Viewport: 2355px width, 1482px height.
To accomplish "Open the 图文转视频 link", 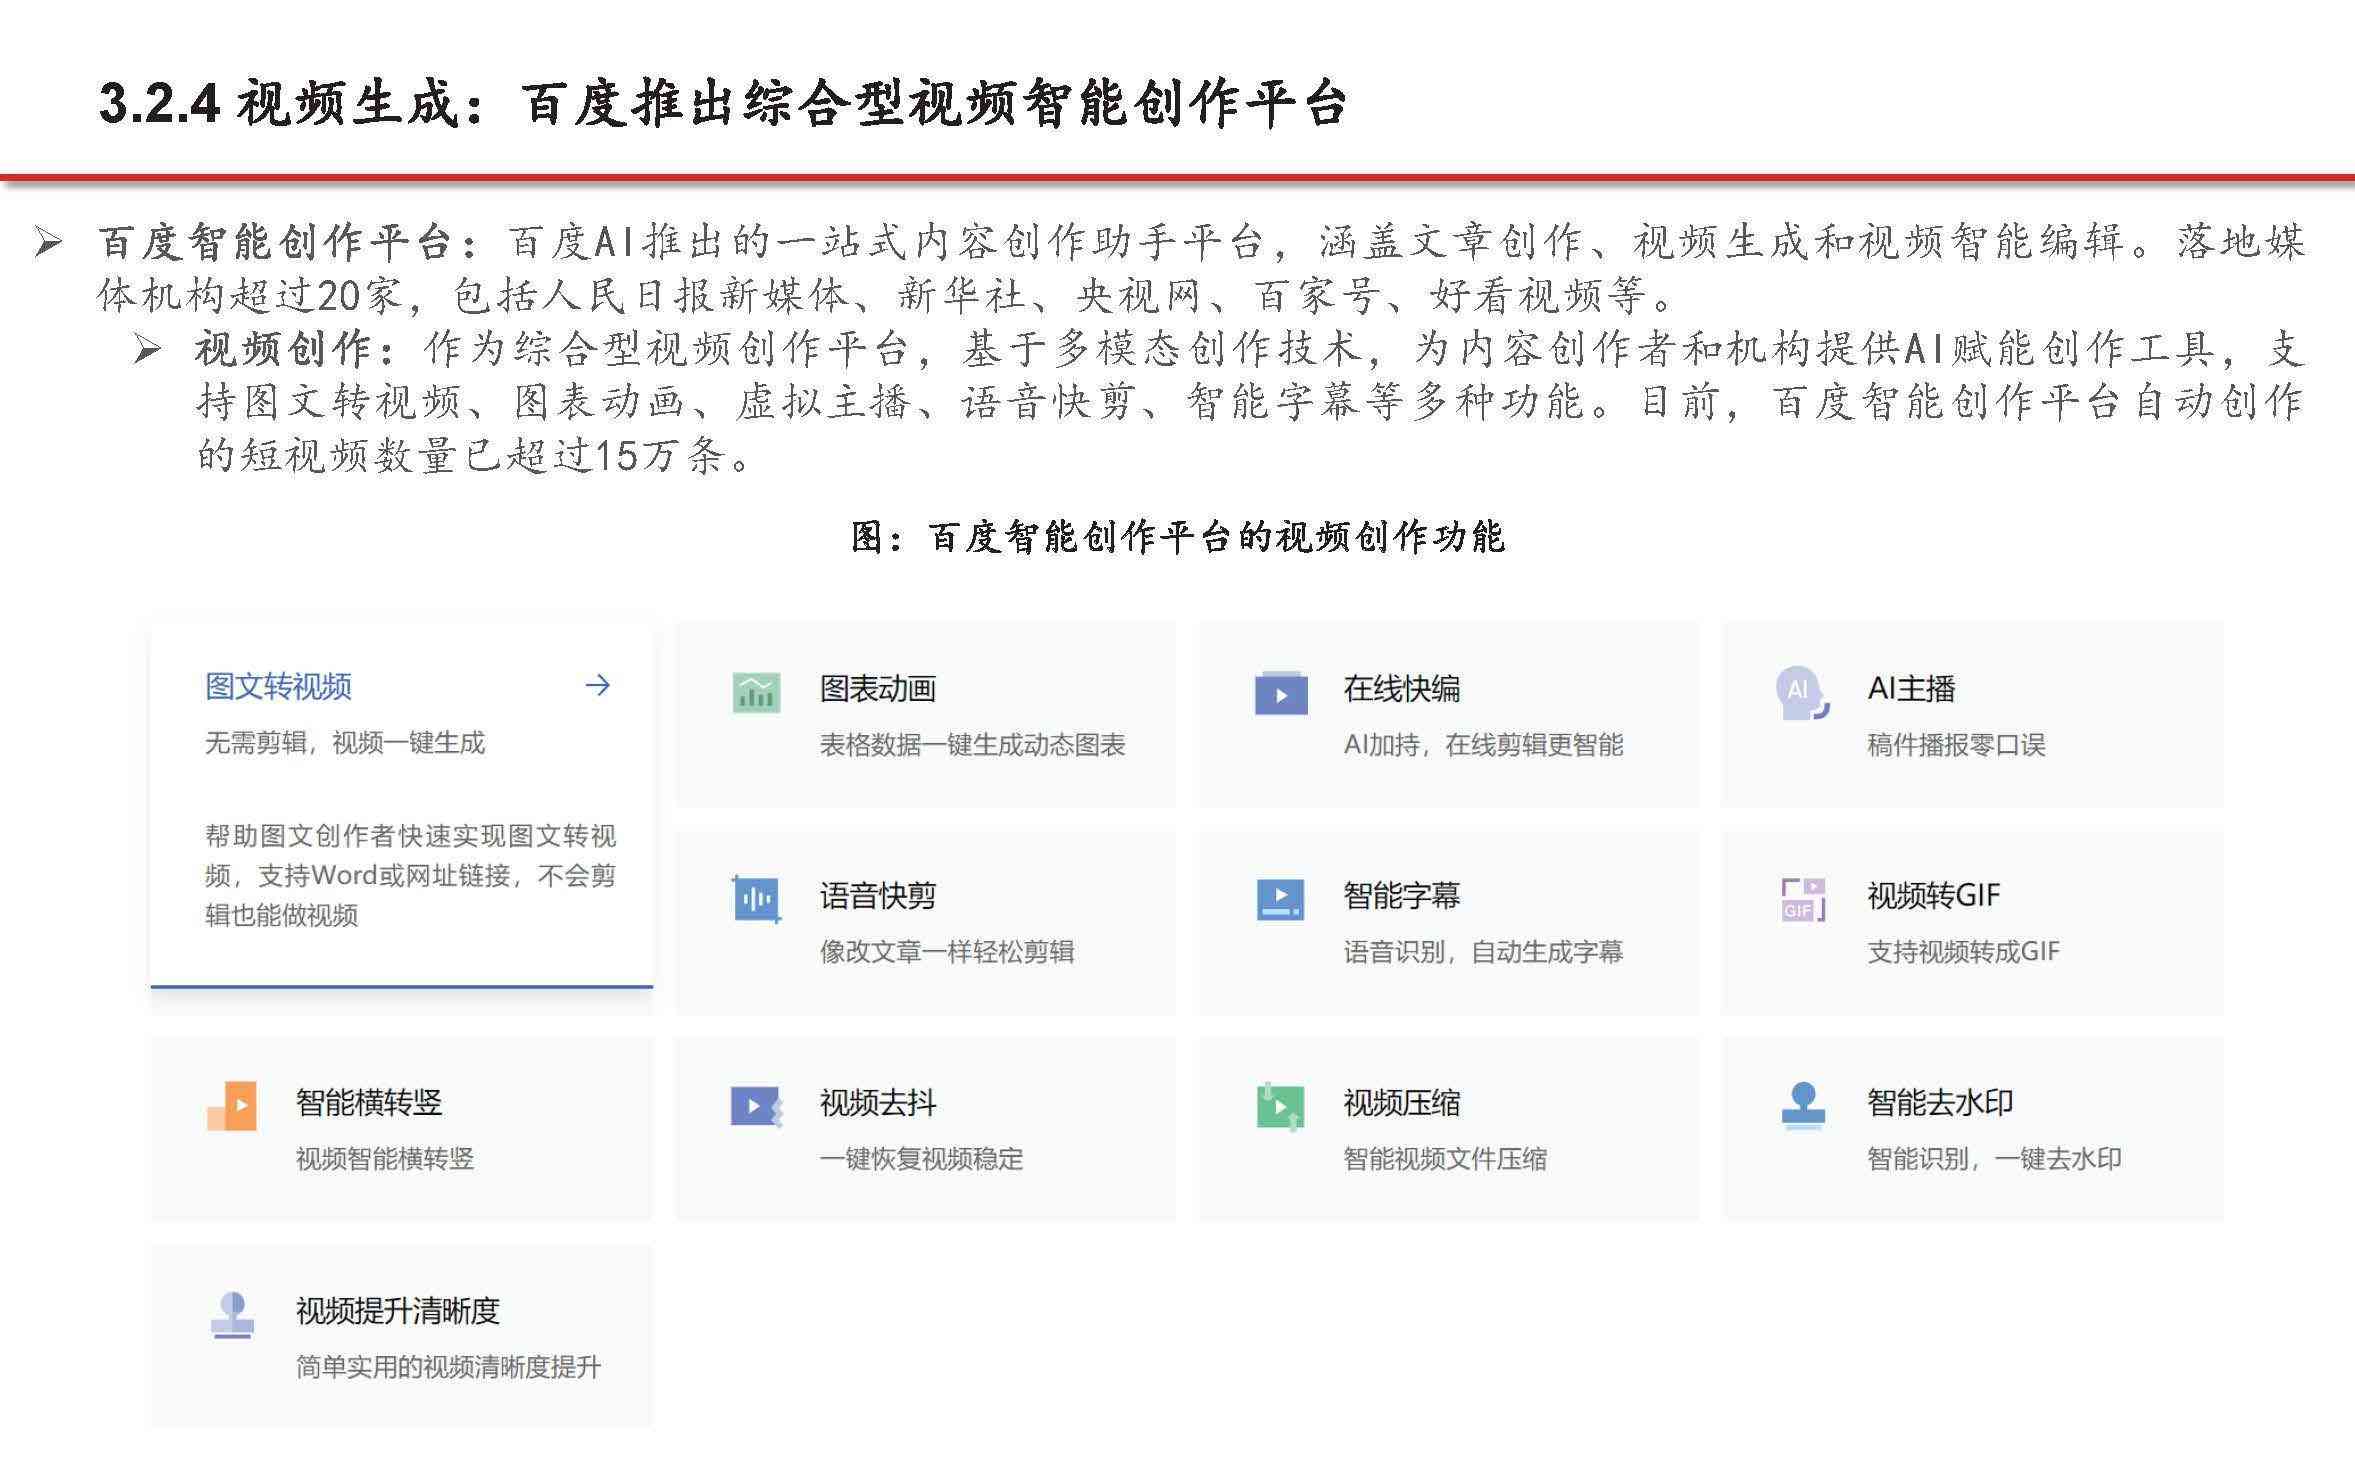I will click(278, 686).
